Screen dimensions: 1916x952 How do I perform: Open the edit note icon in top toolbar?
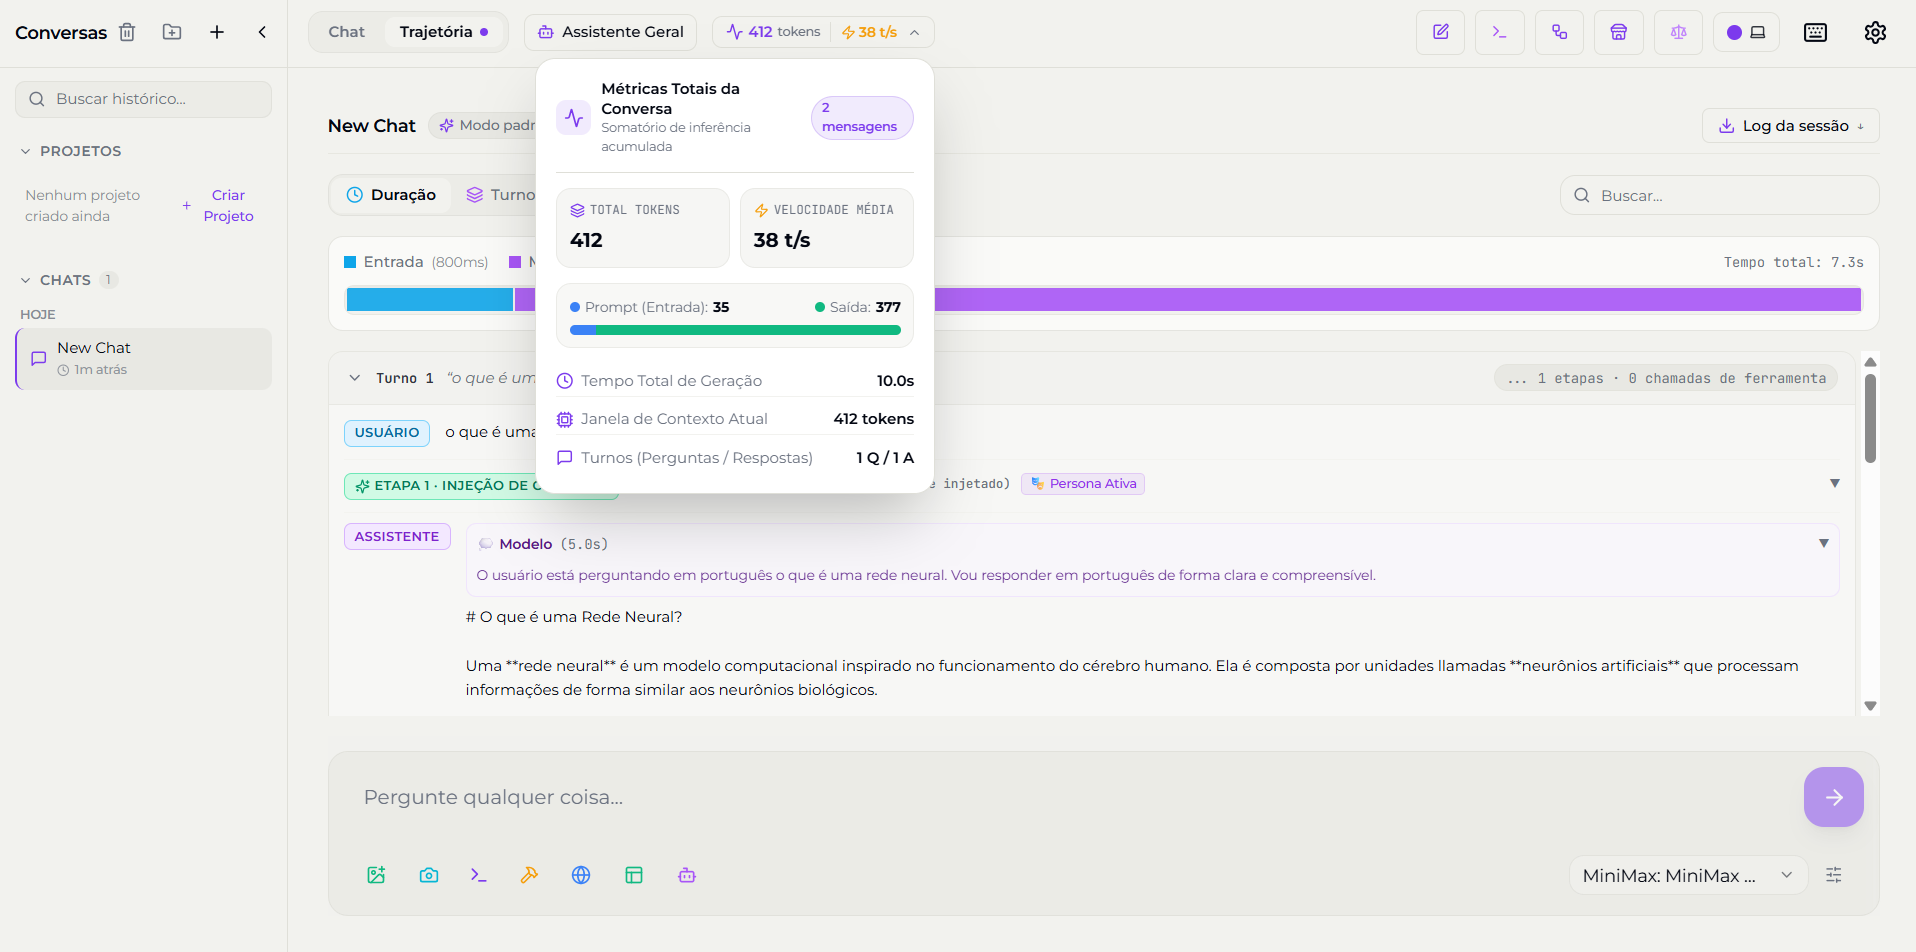point(1441,32)
